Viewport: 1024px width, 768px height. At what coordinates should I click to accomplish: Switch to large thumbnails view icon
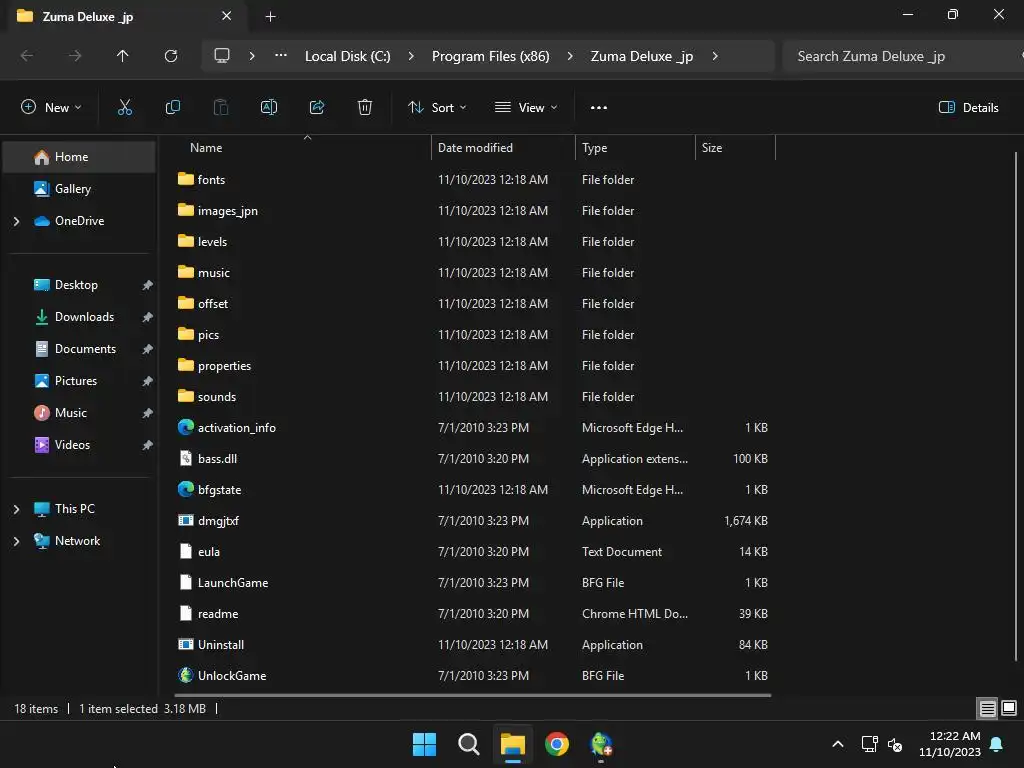tap(1008, 708)
